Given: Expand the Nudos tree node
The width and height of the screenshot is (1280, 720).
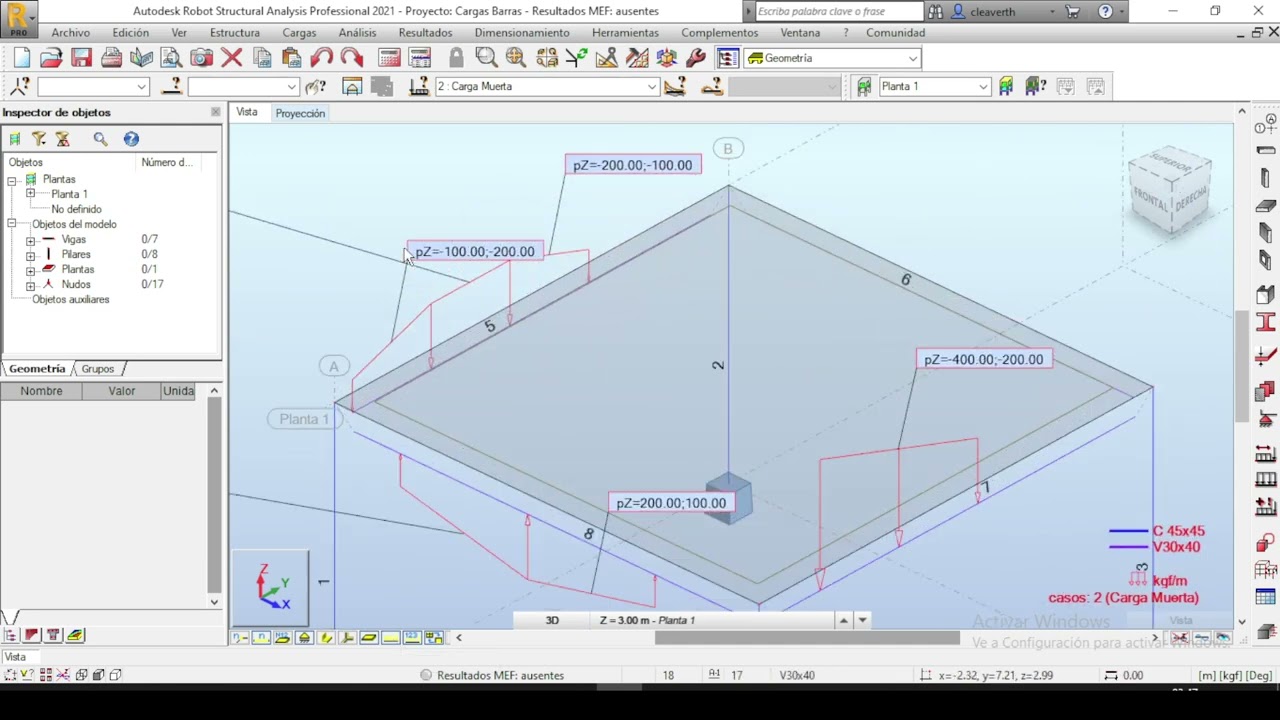Looking at the screenshot, I should [30, 285].
